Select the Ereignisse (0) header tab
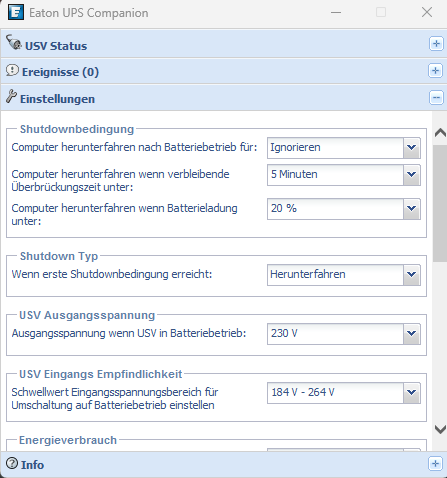This screenshot has width=447, height=478. (223, 71)
